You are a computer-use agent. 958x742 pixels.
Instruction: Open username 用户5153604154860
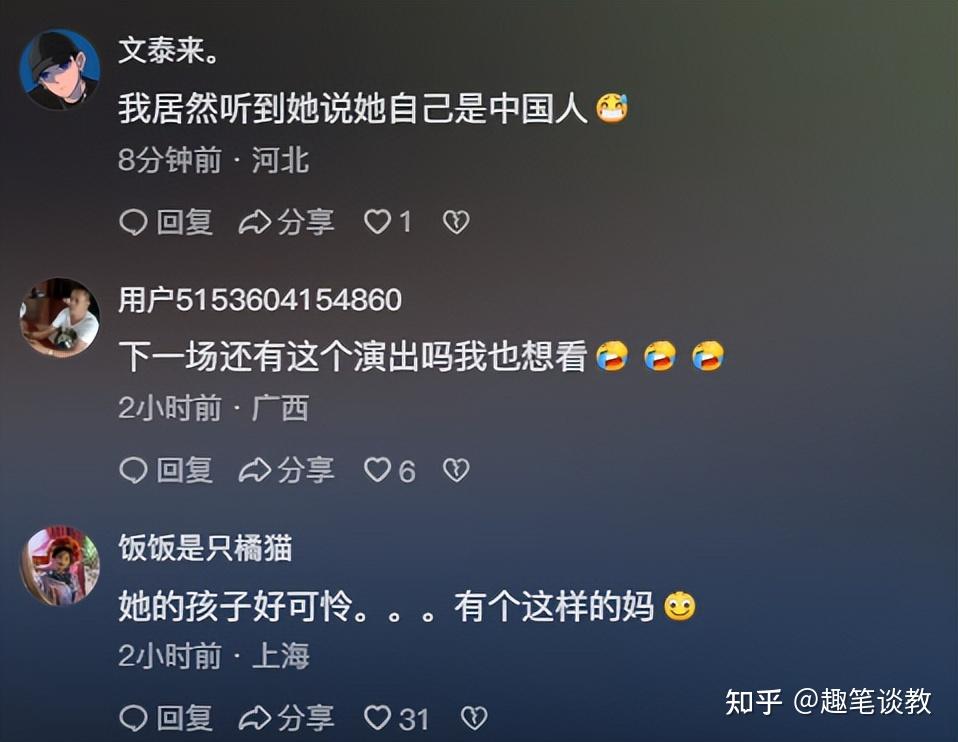260,299
